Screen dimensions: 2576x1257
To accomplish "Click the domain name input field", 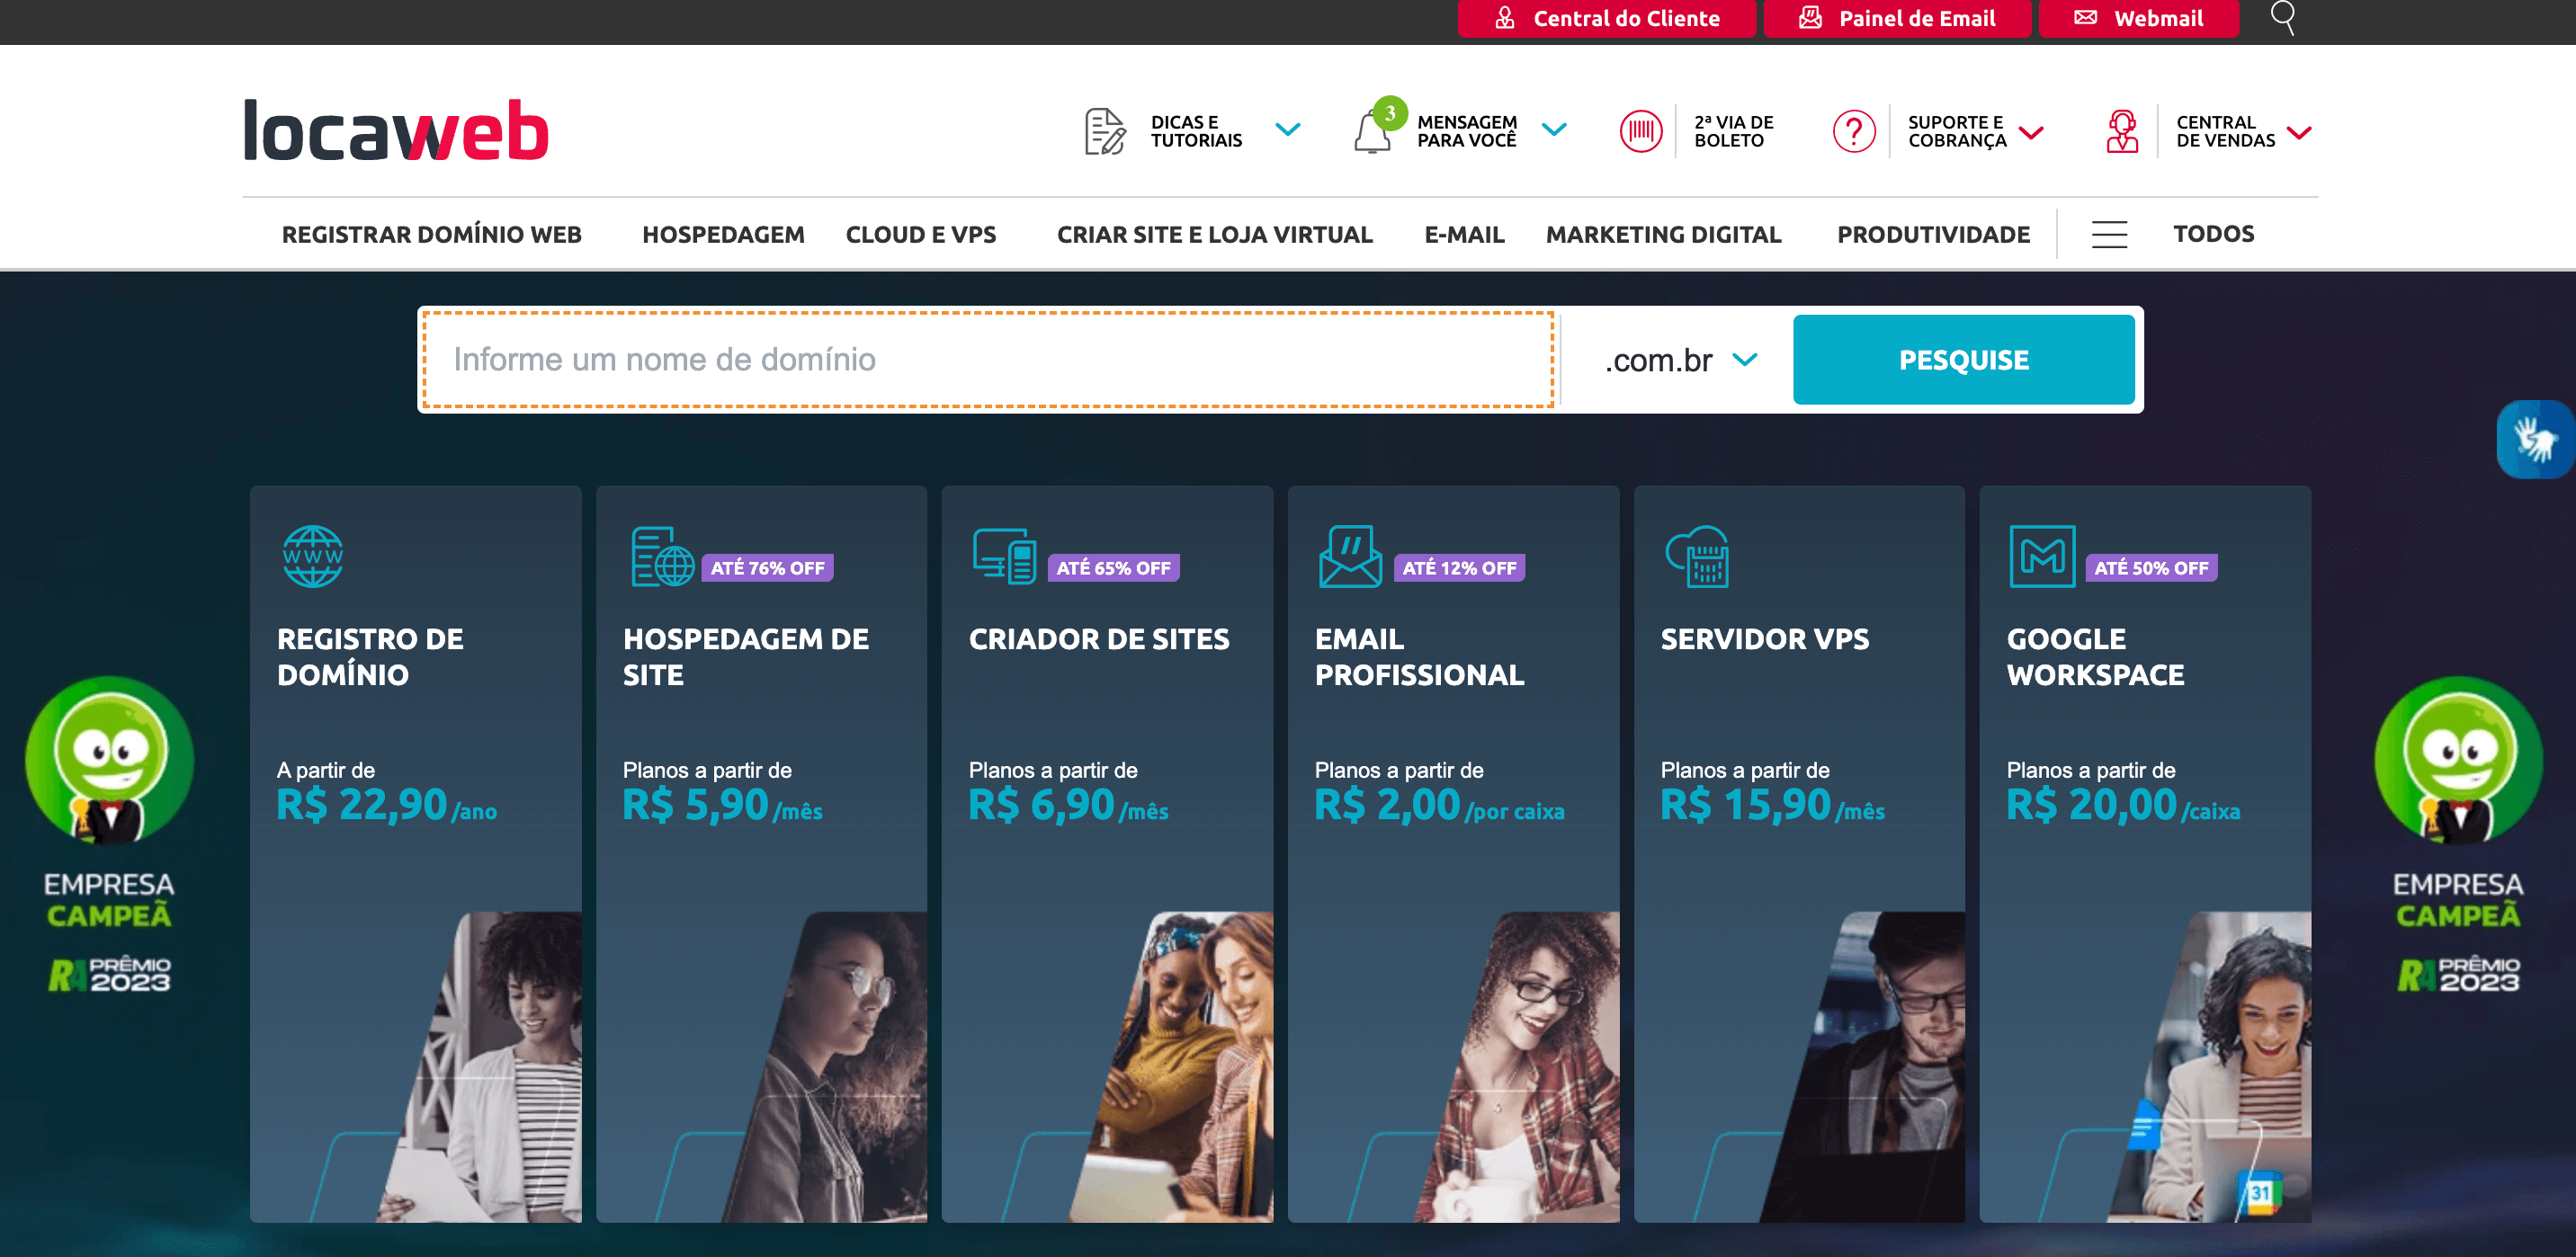I will pyautogui.click(x=988, y=360).
